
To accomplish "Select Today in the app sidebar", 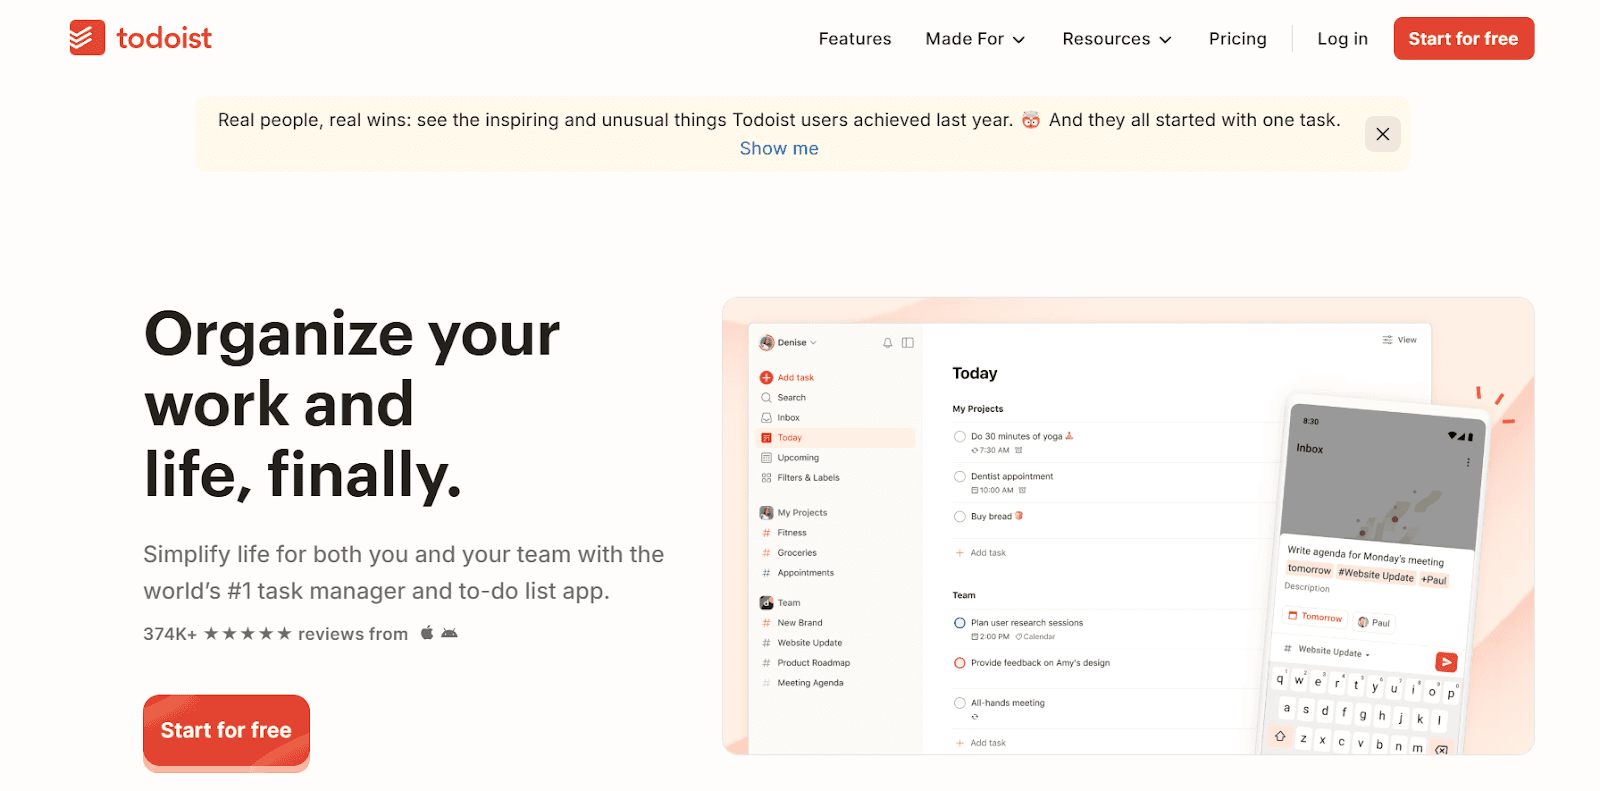I will point(836,438).
